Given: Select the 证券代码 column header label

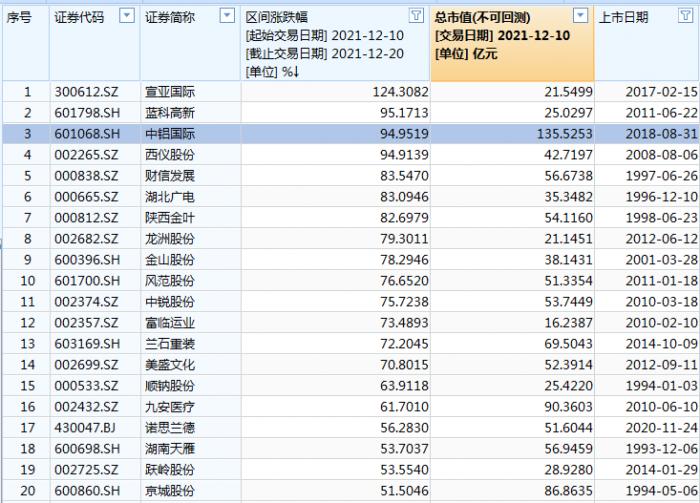Looking at the screenshot, I should (79, 18).
